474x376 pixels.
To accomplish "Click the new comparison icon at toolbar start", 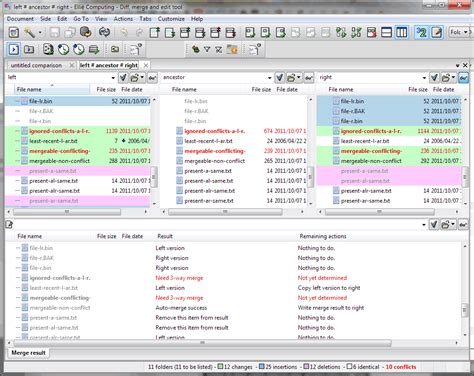I will (x=14, y=32).
